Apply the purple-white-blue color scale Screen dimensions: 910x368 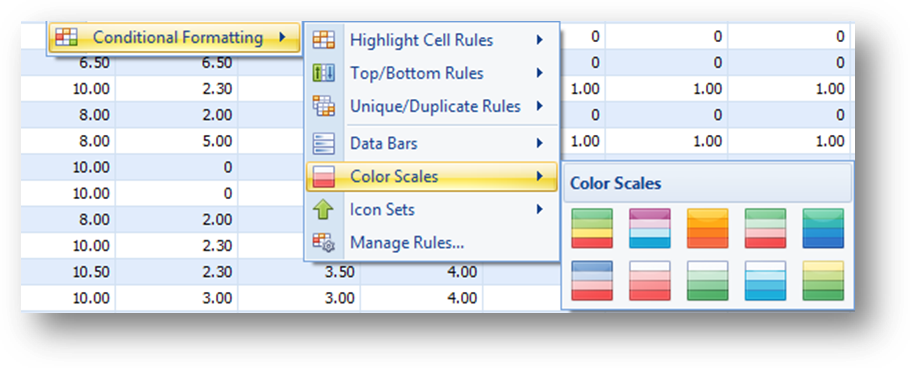point(649,229)
